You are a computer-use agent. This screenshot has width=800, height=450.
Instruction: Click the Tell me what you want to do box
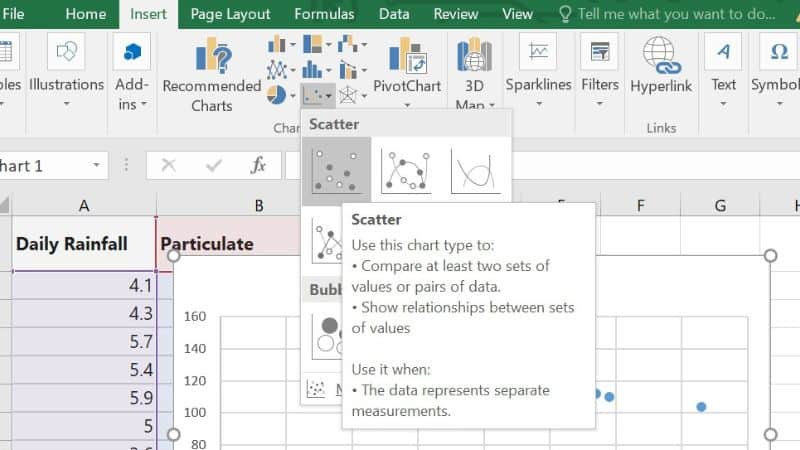pyautogui.click(x=667, y=14)
